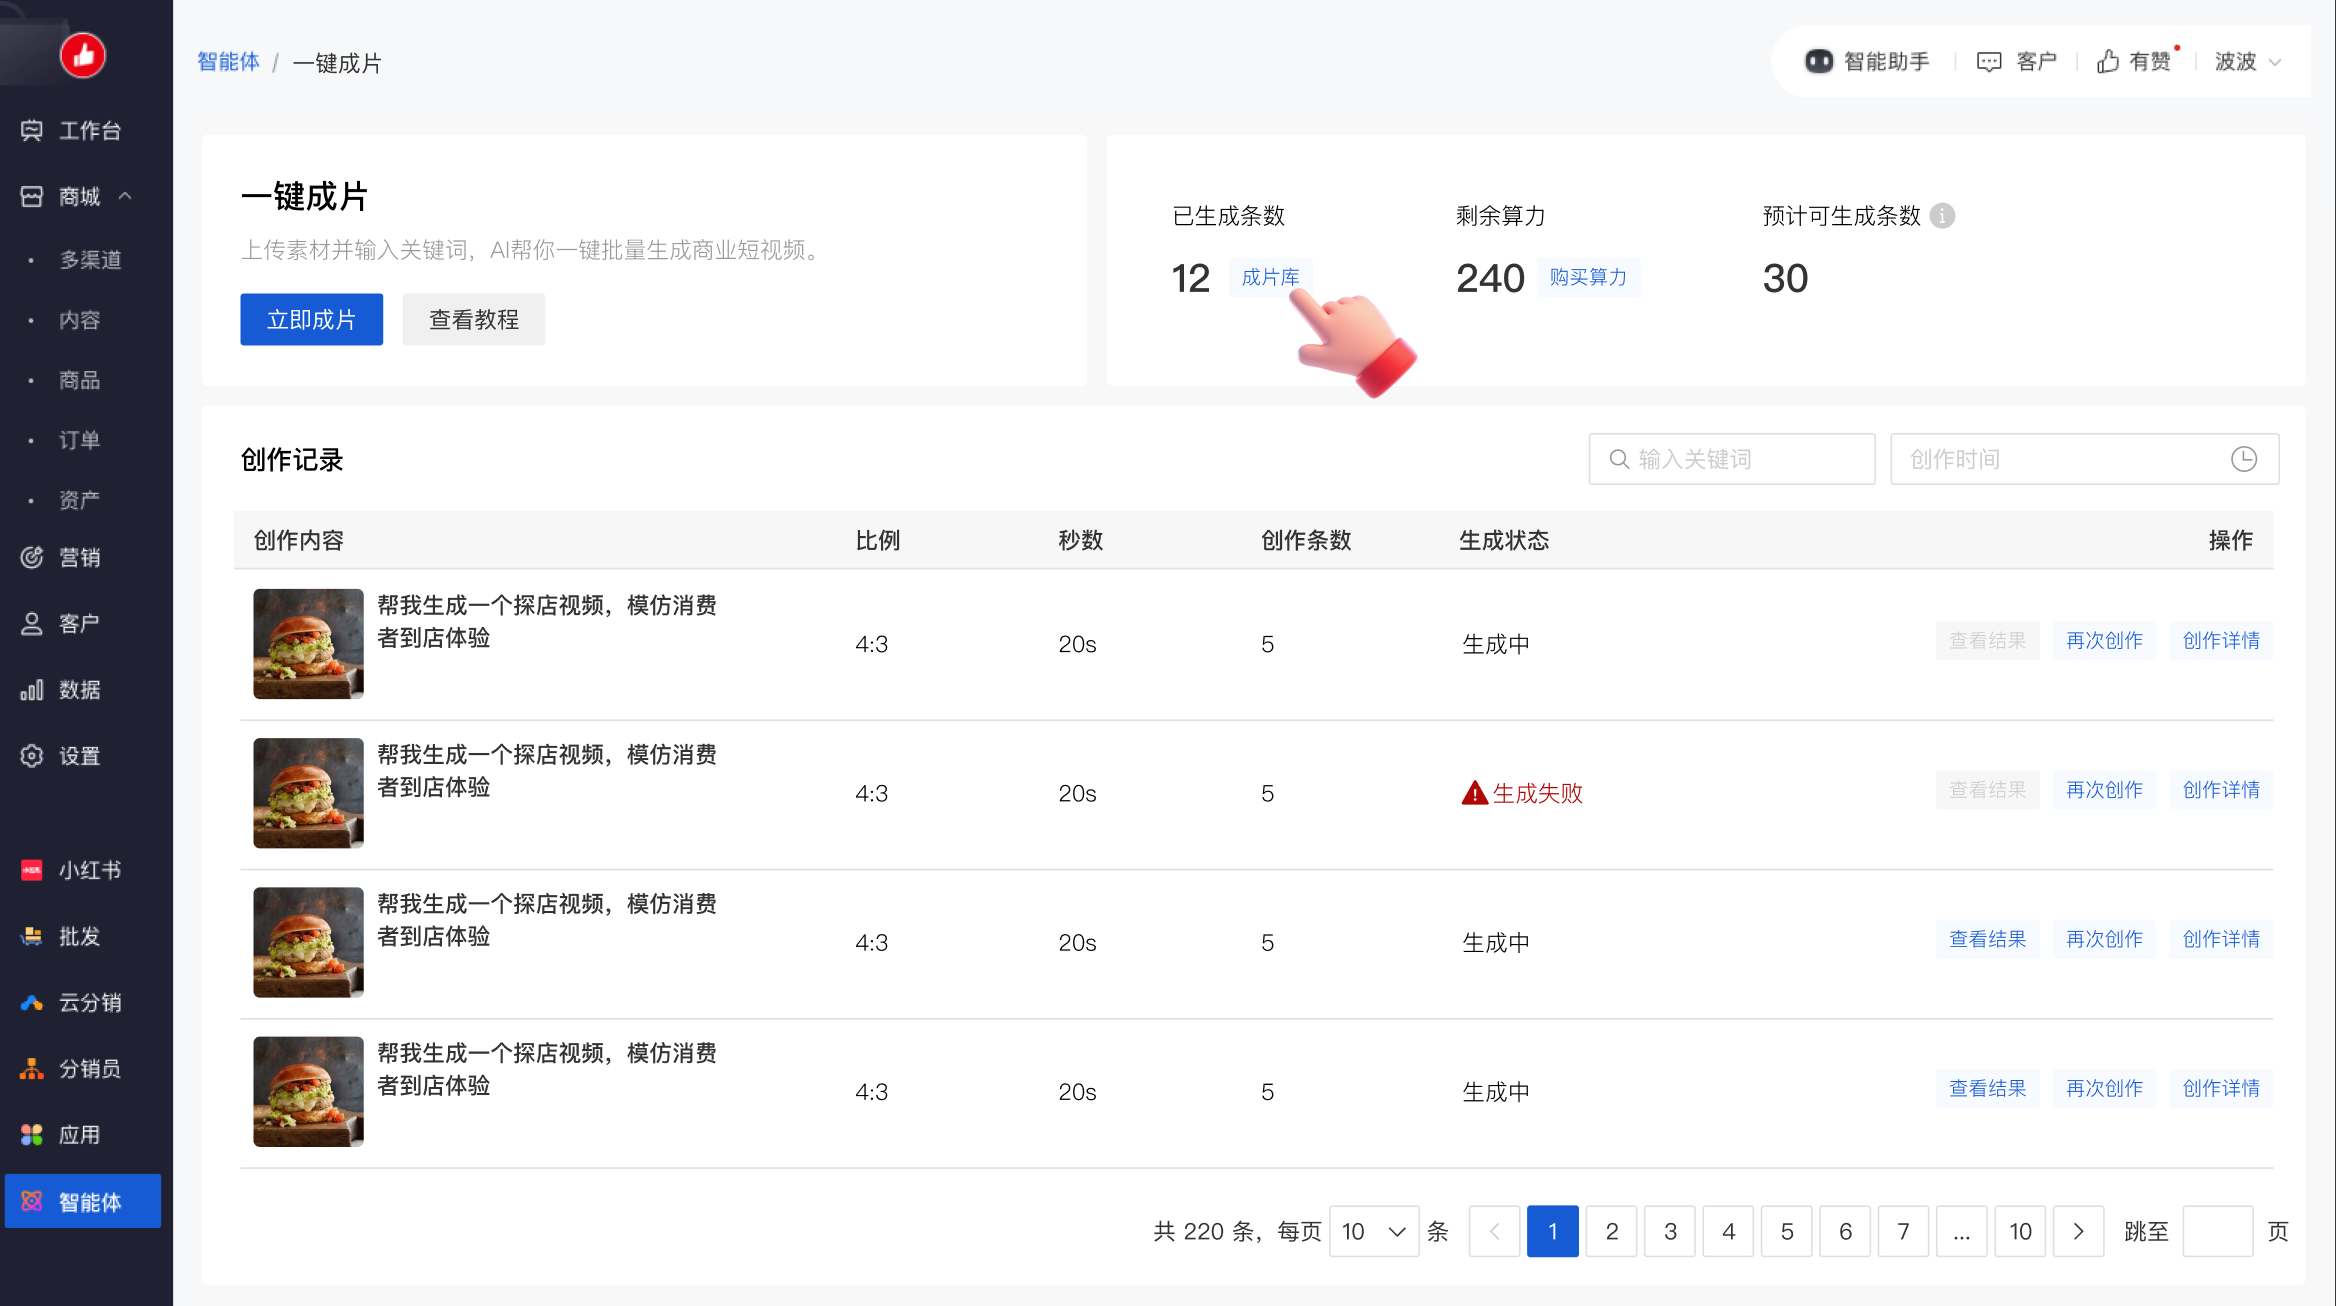The width and height of the screenshot is (2336, 1306).
Task: Go to page 7
Action: coord(1903,1231)
